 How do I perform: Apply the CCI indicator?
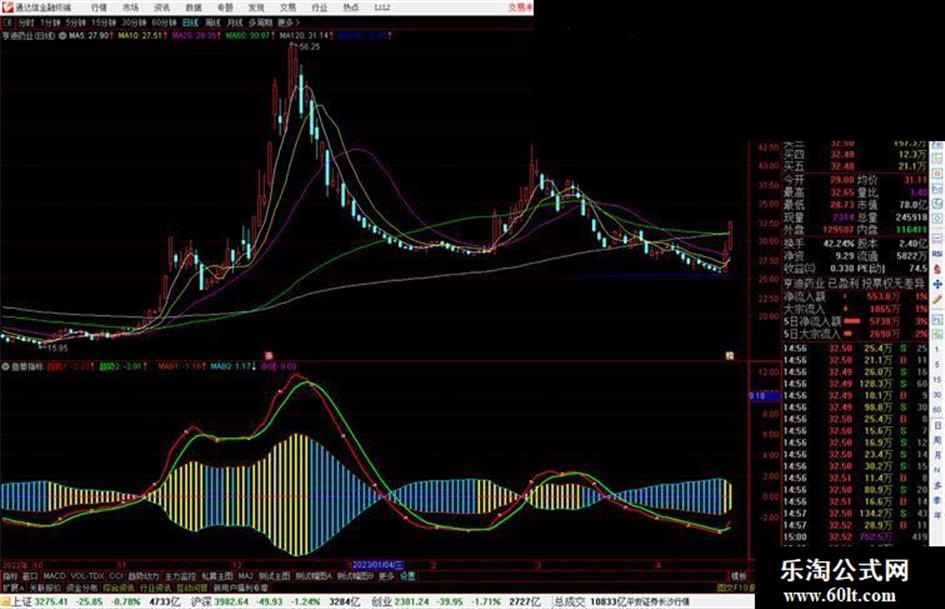pyautogui.click(x=116, y=576)
